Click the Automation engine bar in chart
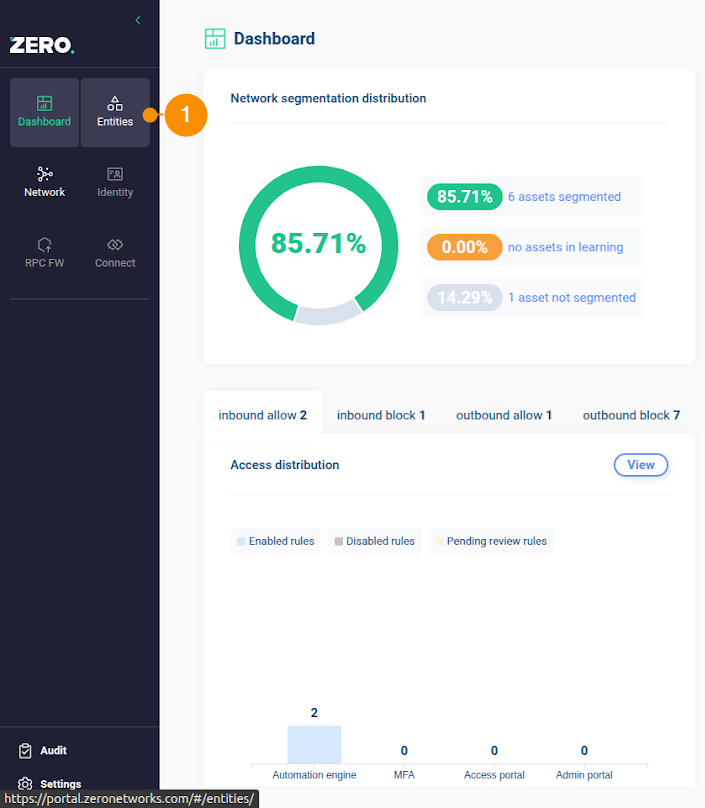Image resolution: width=705 pixels, height=808 pixels. pyautogui.click(x=314, y=745)
